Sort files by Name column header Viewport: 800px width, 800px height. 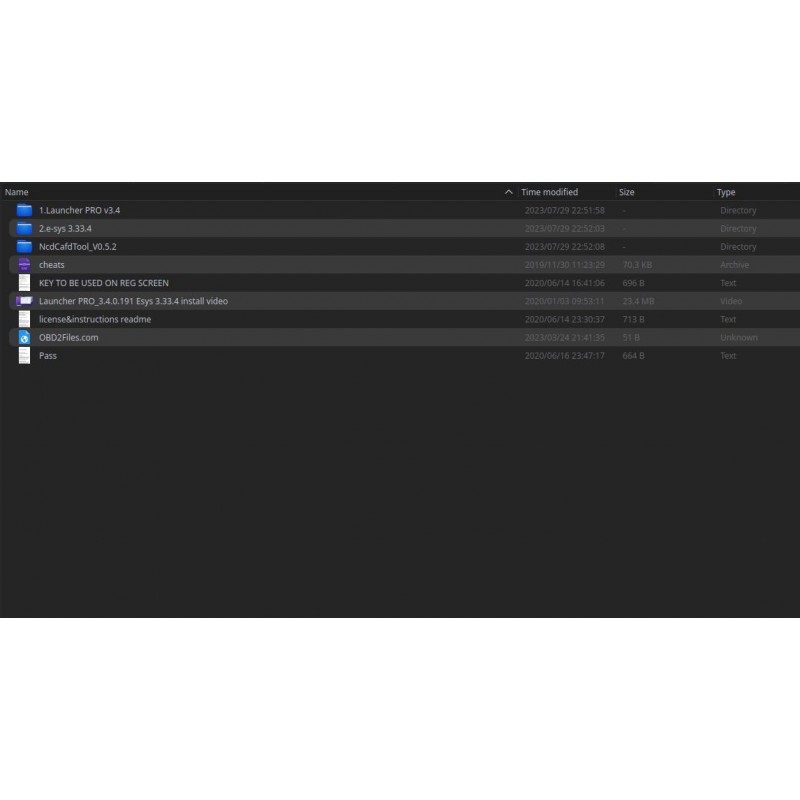coord(16,192)
